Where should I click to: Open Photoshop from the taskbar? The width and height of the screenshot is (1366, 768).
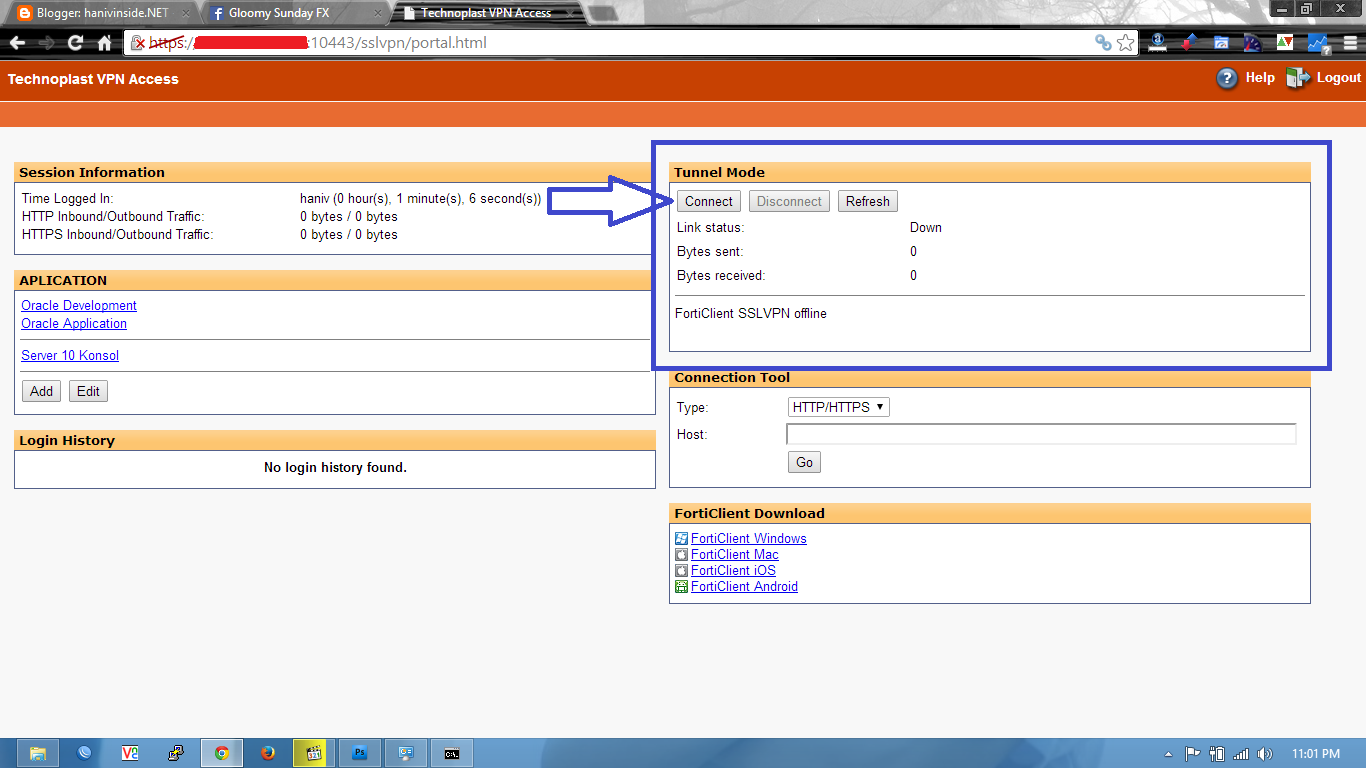(360, 753)
